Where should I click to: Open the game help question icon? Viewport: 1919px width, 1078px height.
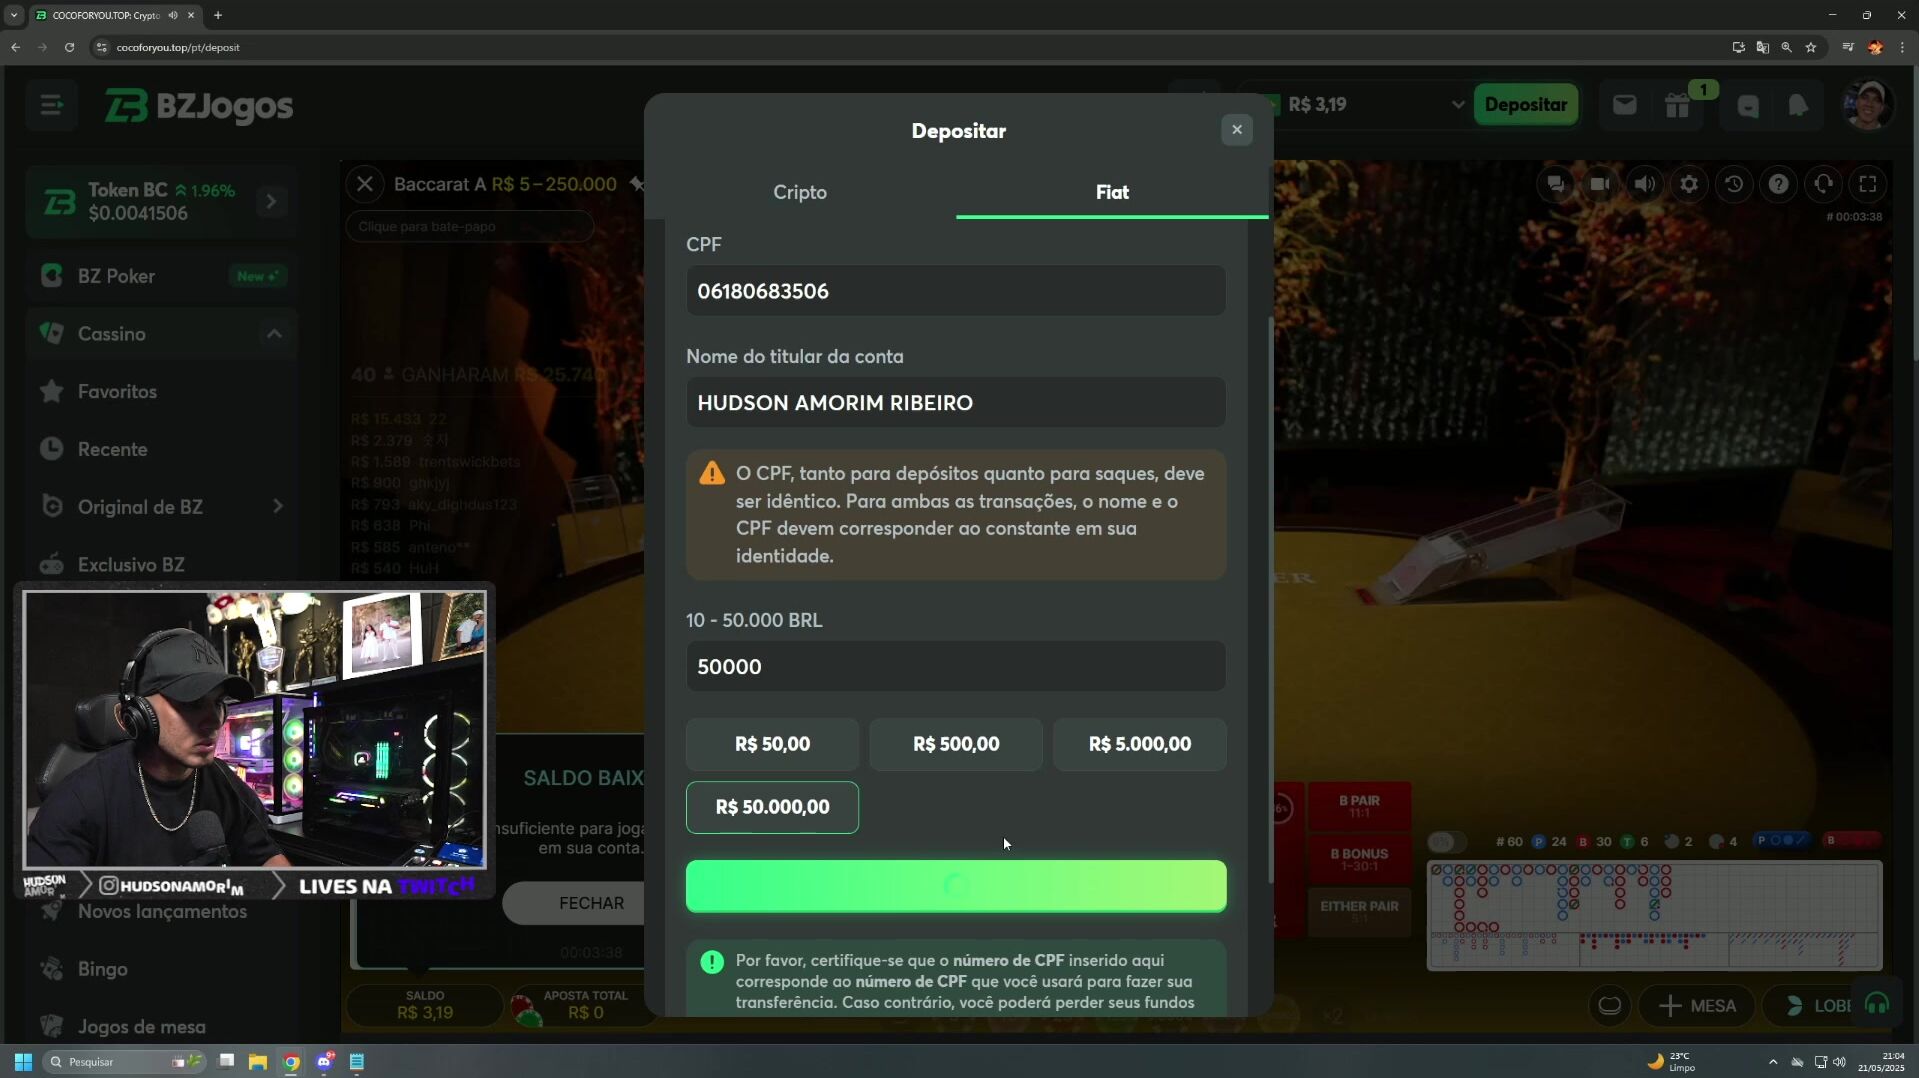(x=1778, y=184)
